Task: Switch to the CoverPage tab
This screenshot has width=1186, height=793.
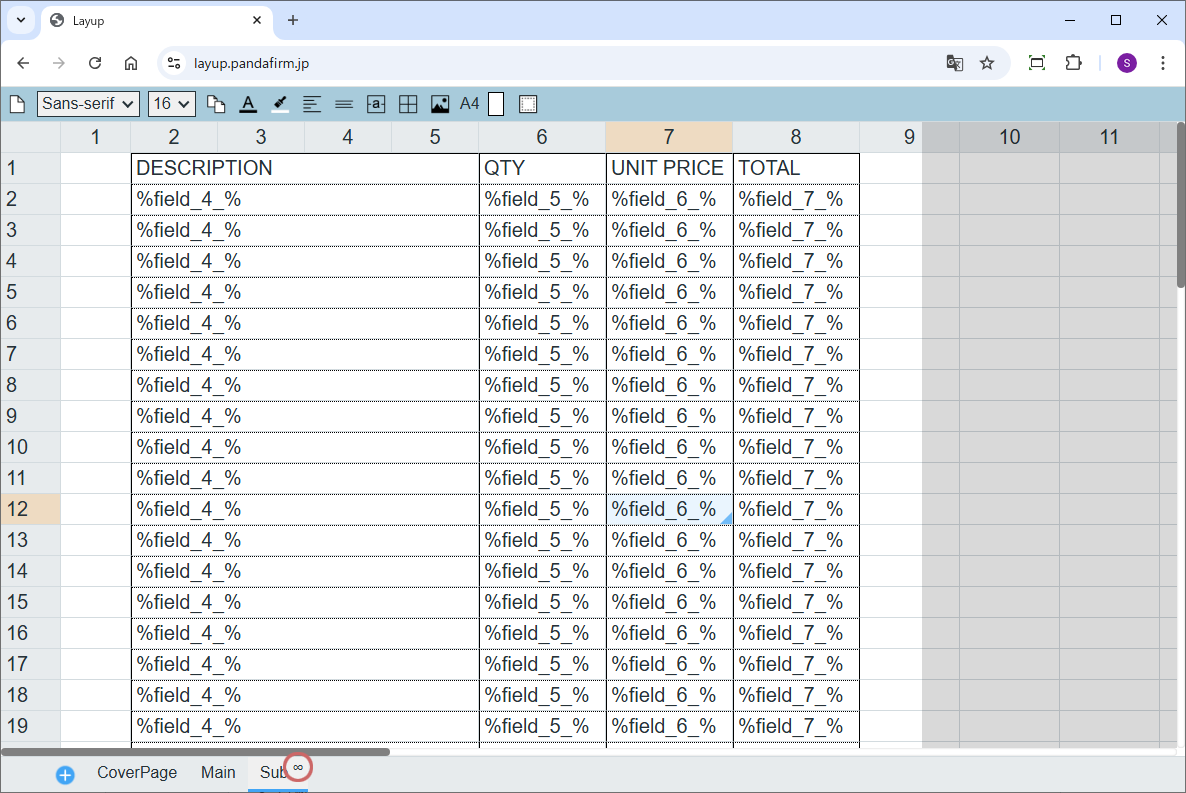Action: pos(137,773)
